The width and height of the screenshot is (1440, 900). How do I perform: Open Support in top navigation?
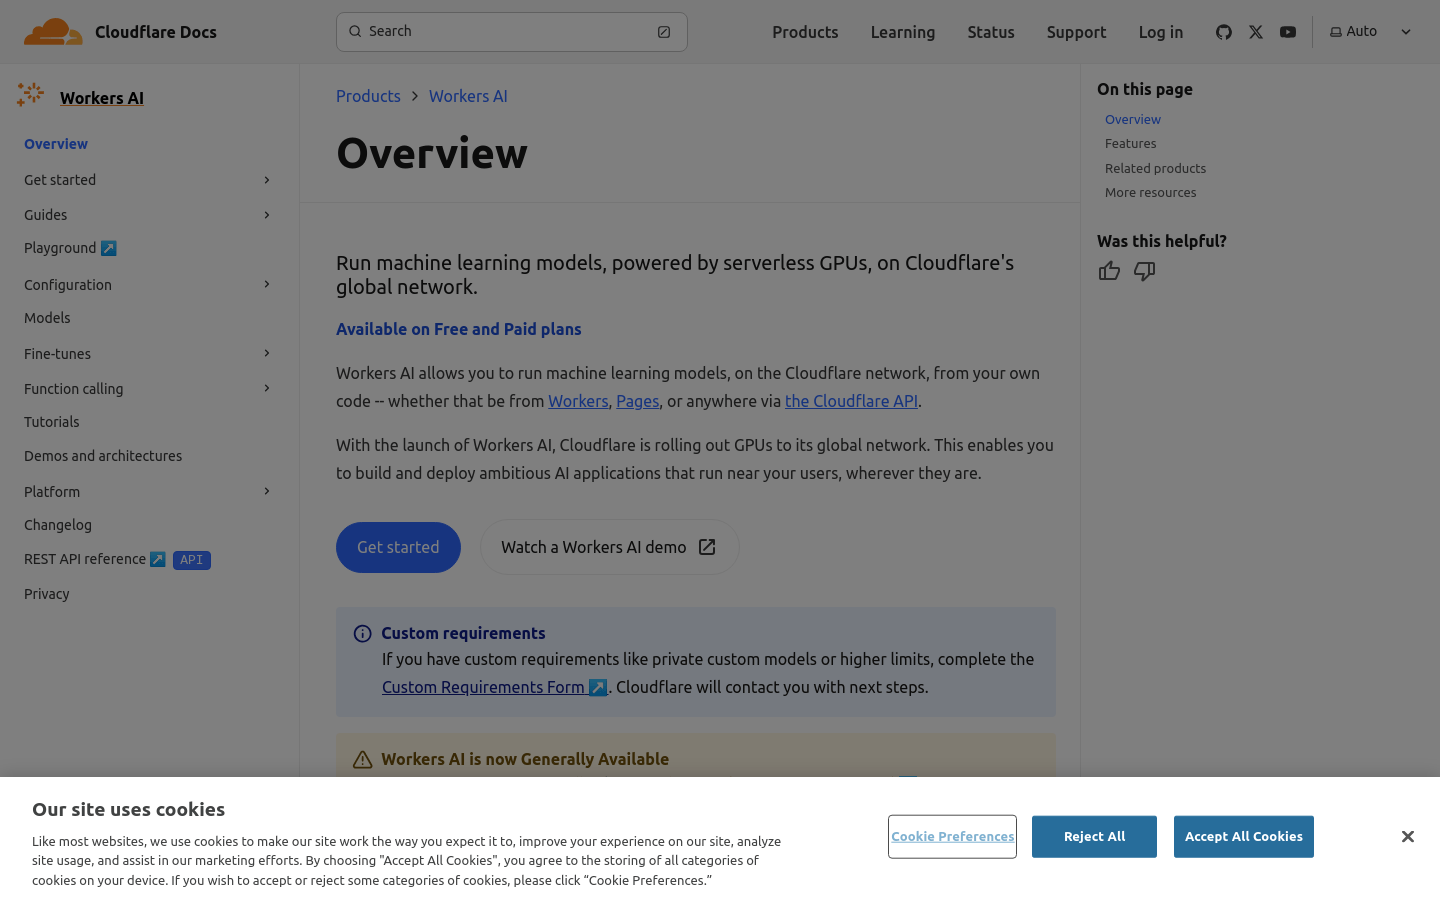[x=1076, y=32]
